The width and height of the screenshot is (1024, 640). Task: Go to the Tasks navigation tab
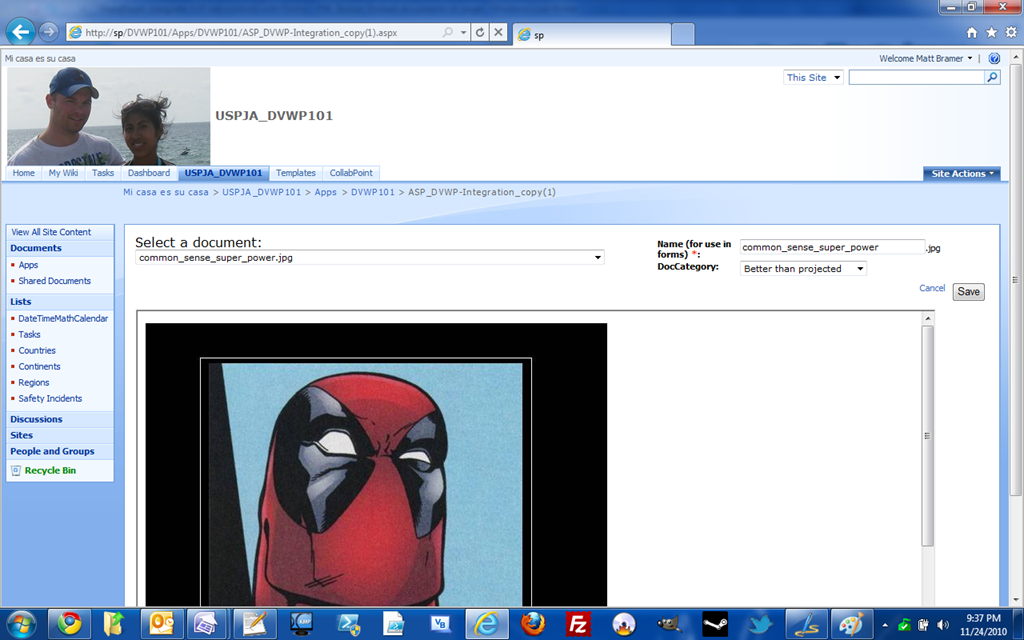[103, 173]
